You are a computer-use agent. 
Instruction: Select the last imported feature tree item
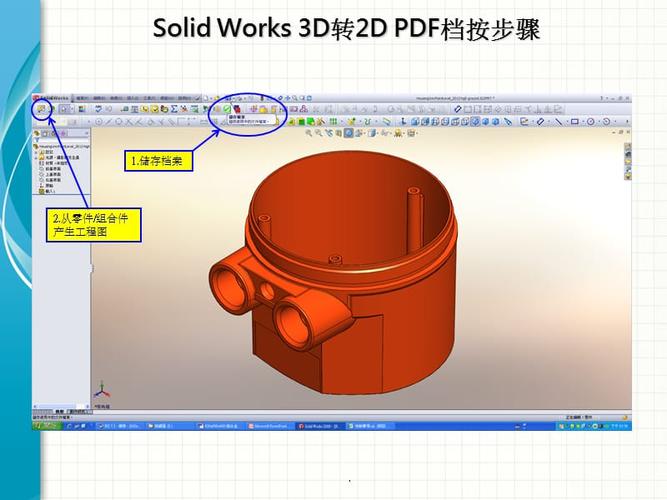coord(47,191)
